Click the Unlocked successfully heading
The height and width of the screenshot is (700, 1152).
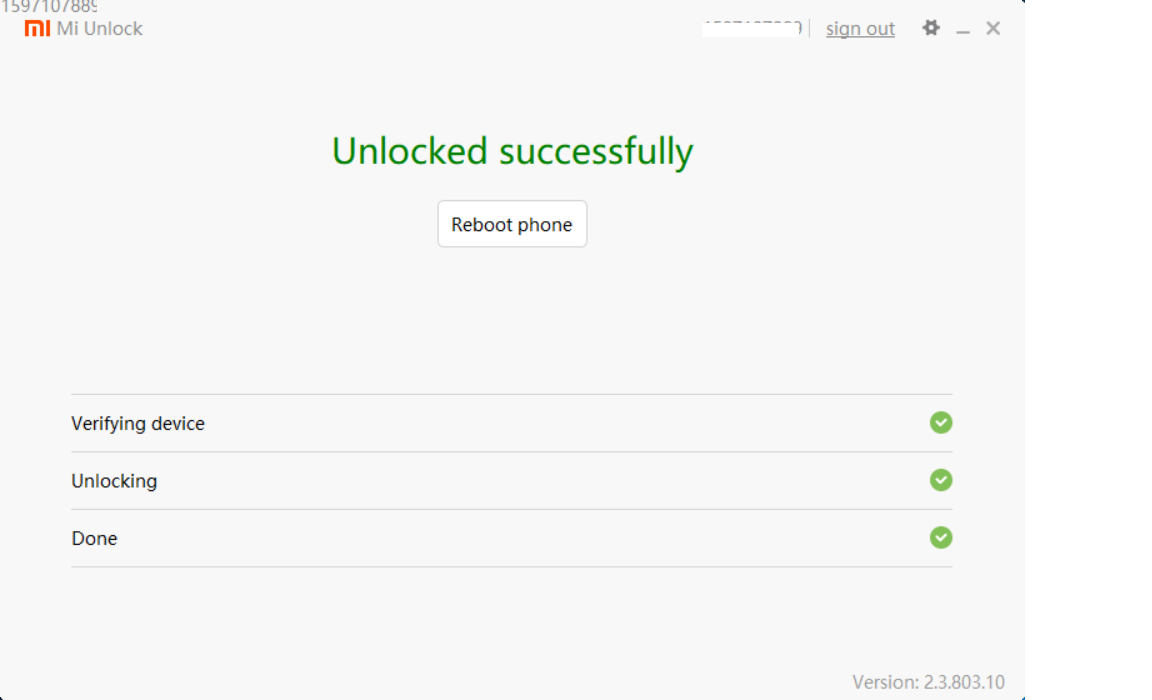(x=512, y=152)
